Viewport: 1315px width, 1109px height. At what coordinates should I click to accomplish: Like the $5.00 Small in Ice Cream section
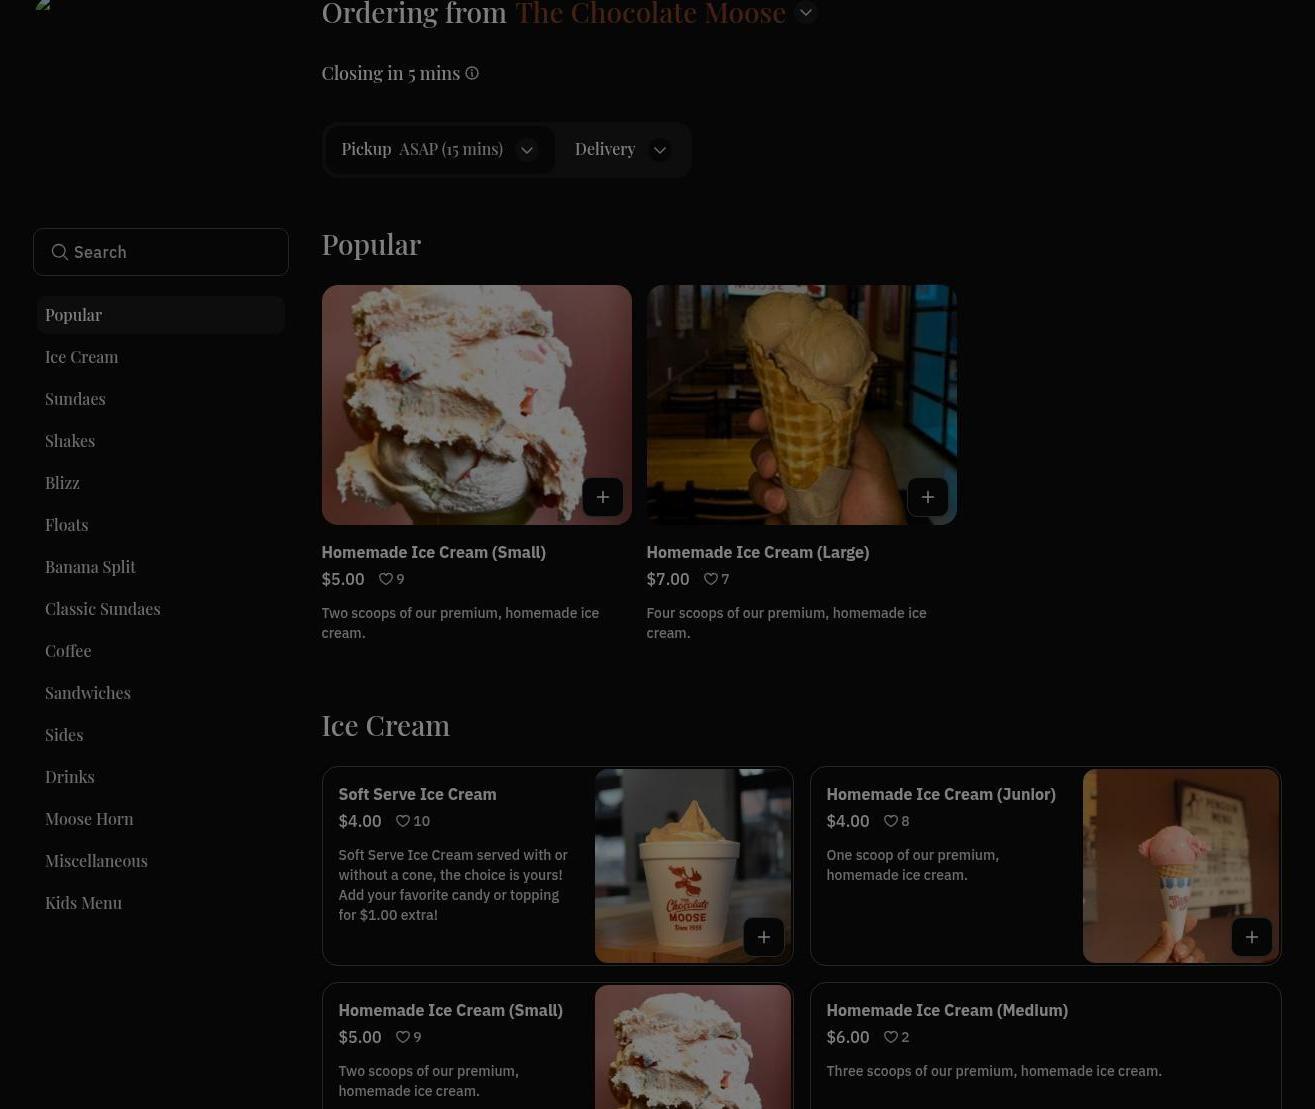pyautogui.click(x=402, y=1037)
